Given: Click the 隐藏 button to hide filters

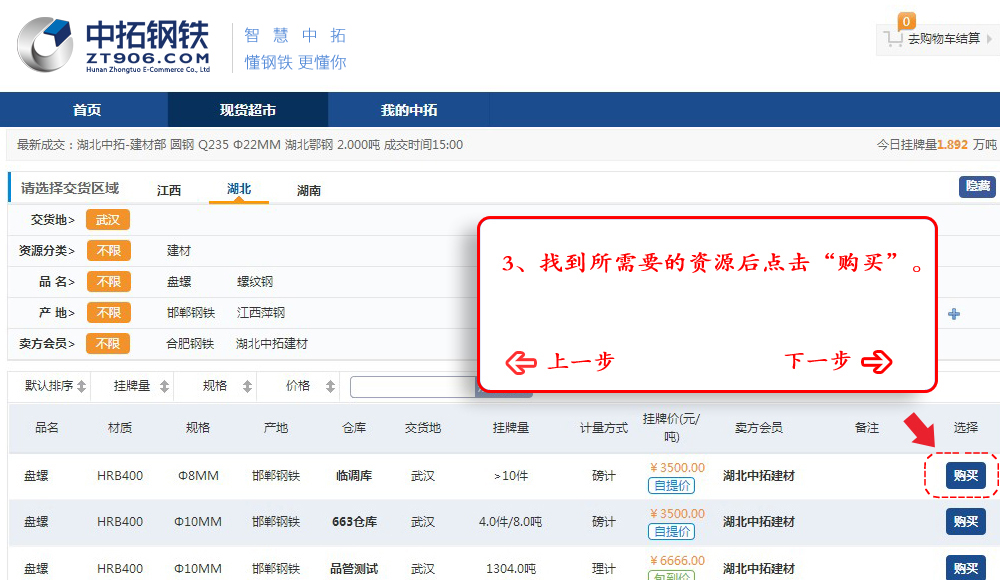Looking at the screenshot, I should click(977, 186).
